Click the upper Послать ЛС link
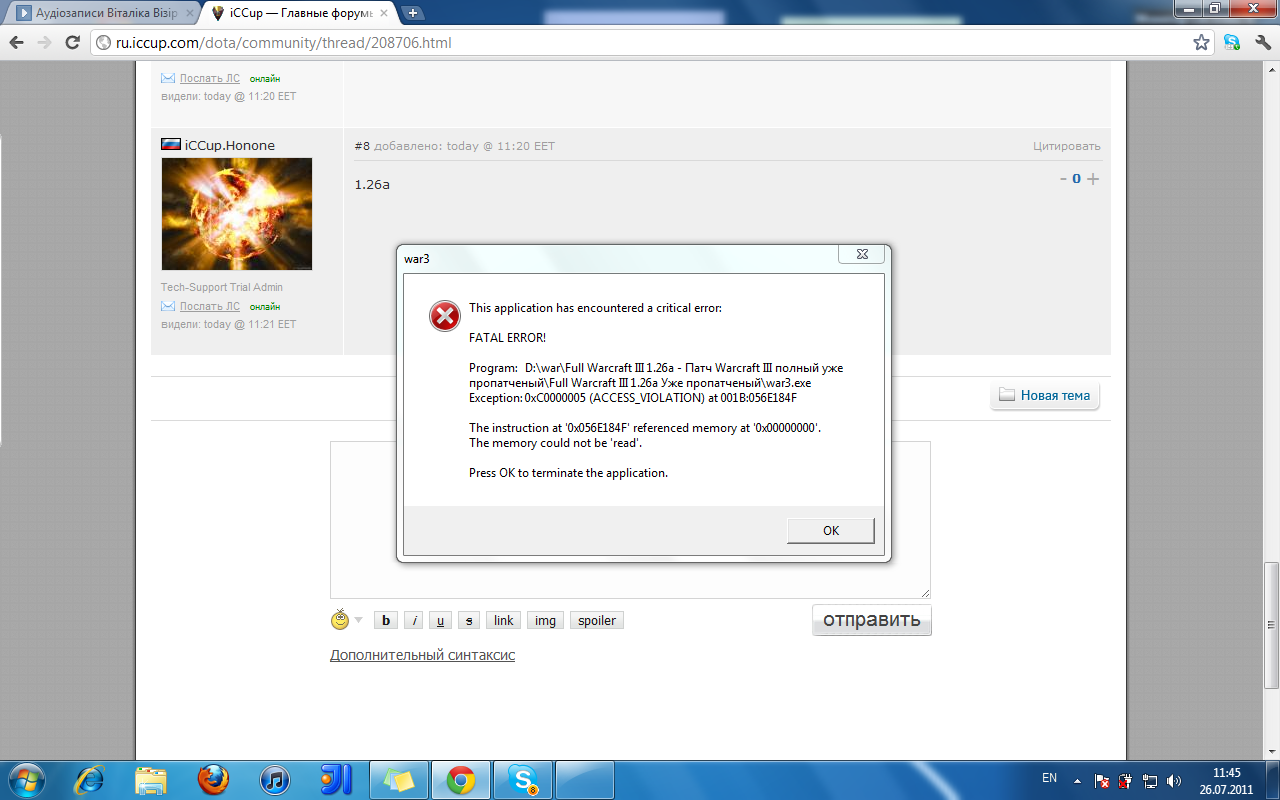Screen dimensions: 1280x800 tap(209, 78)
